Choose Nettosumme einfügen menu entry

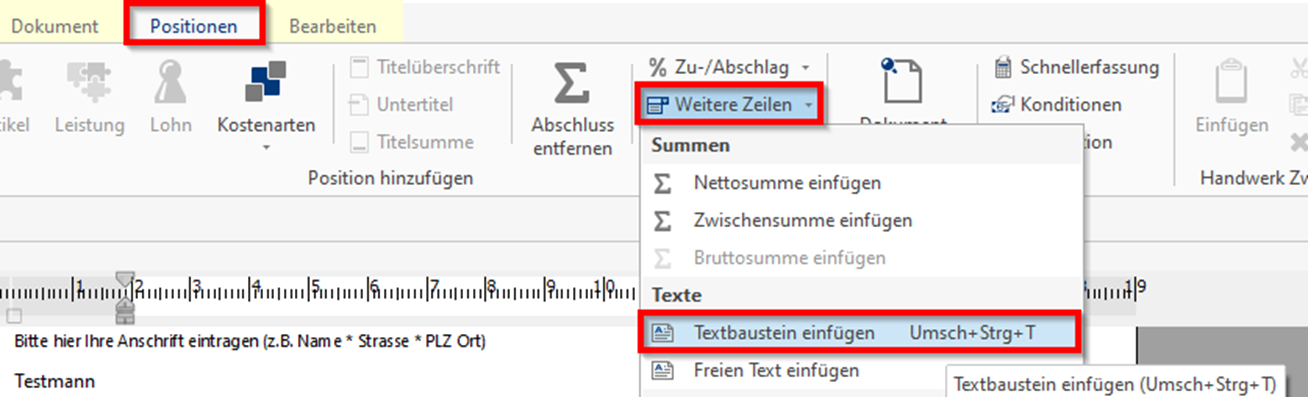tap(787, 183)
